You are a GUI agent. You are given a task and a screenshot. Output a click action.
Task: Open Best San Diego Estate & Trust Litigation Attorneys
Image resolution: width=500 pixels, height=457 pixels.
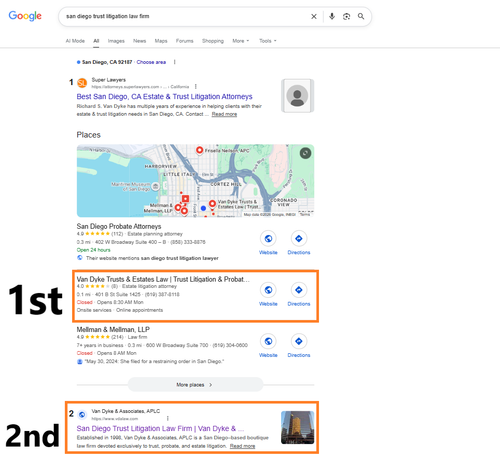pos(164,97)
